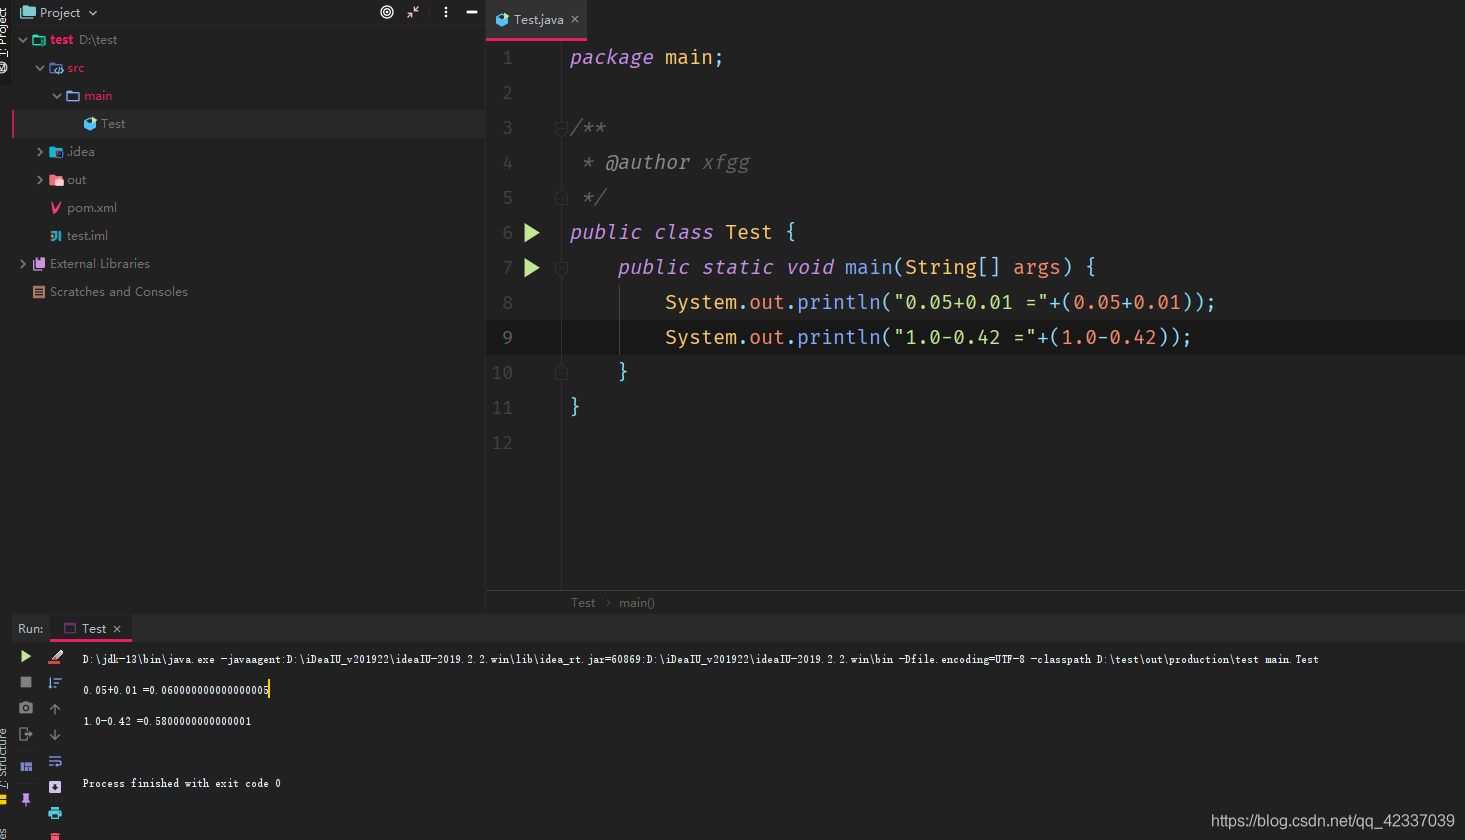
Task: Collapse the src folder chevron
Action: 40,68
